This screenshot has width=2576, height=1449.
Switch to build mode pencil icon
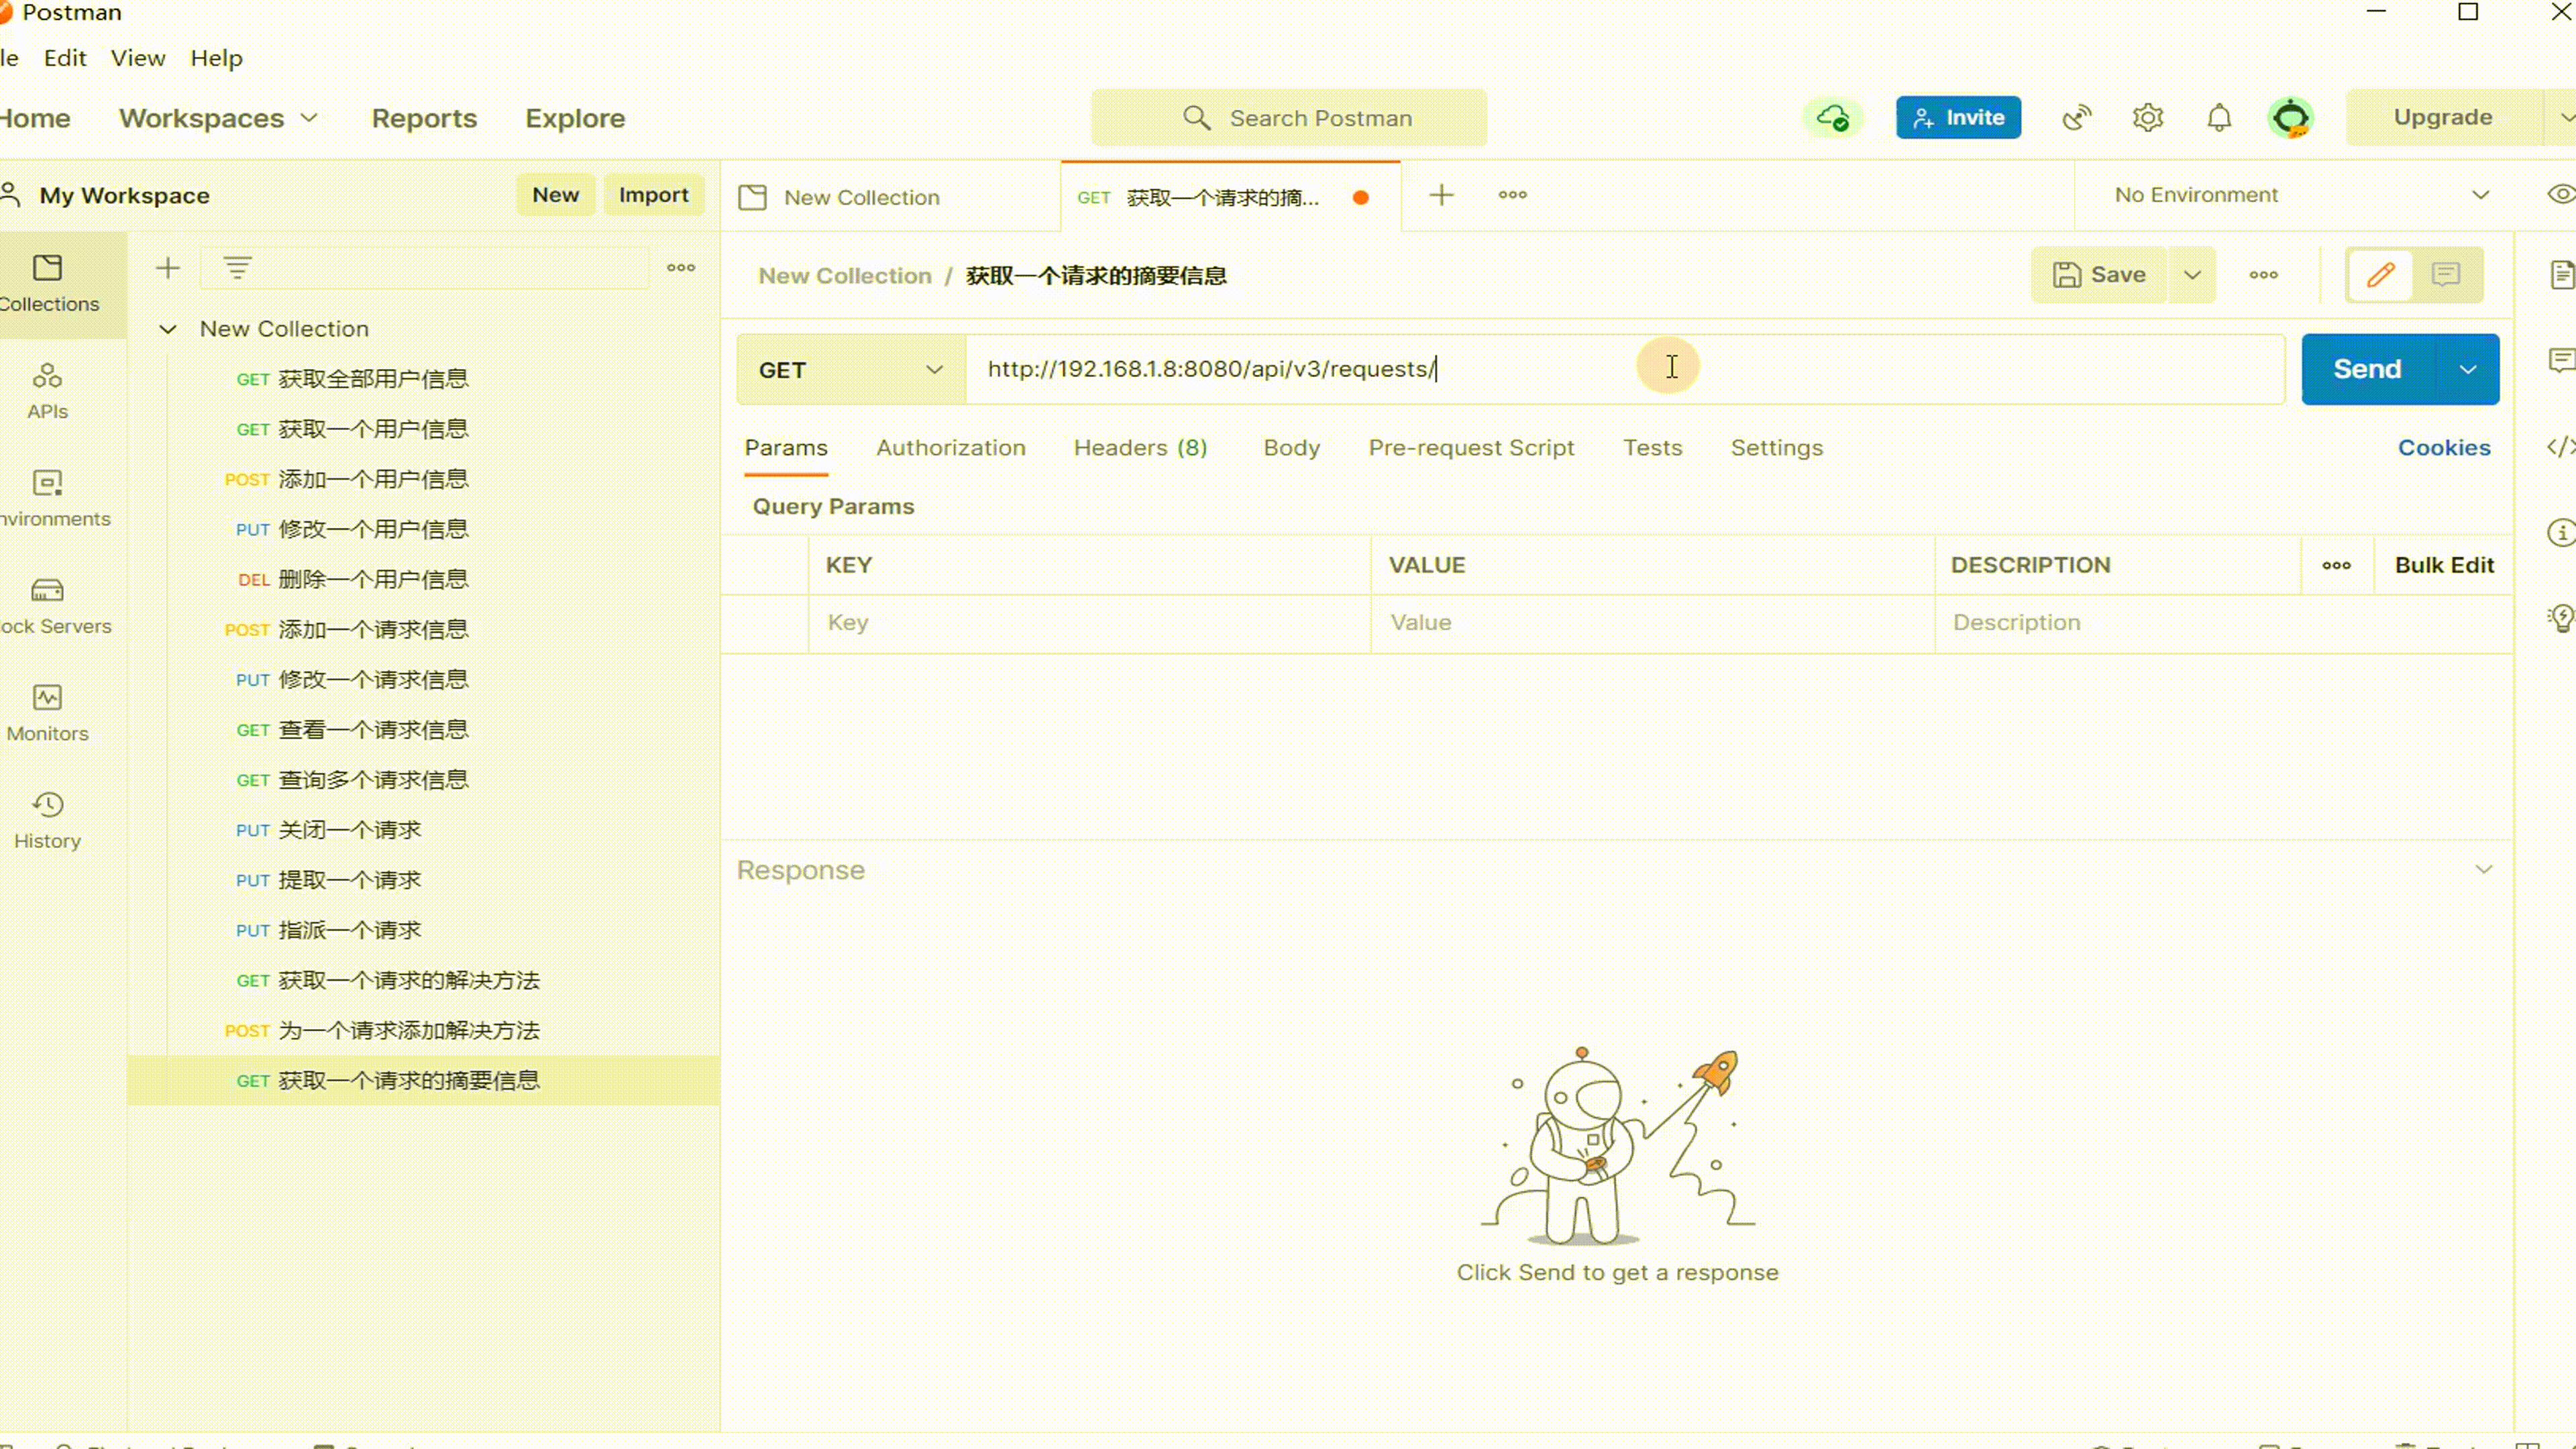tap(2381, 275)
